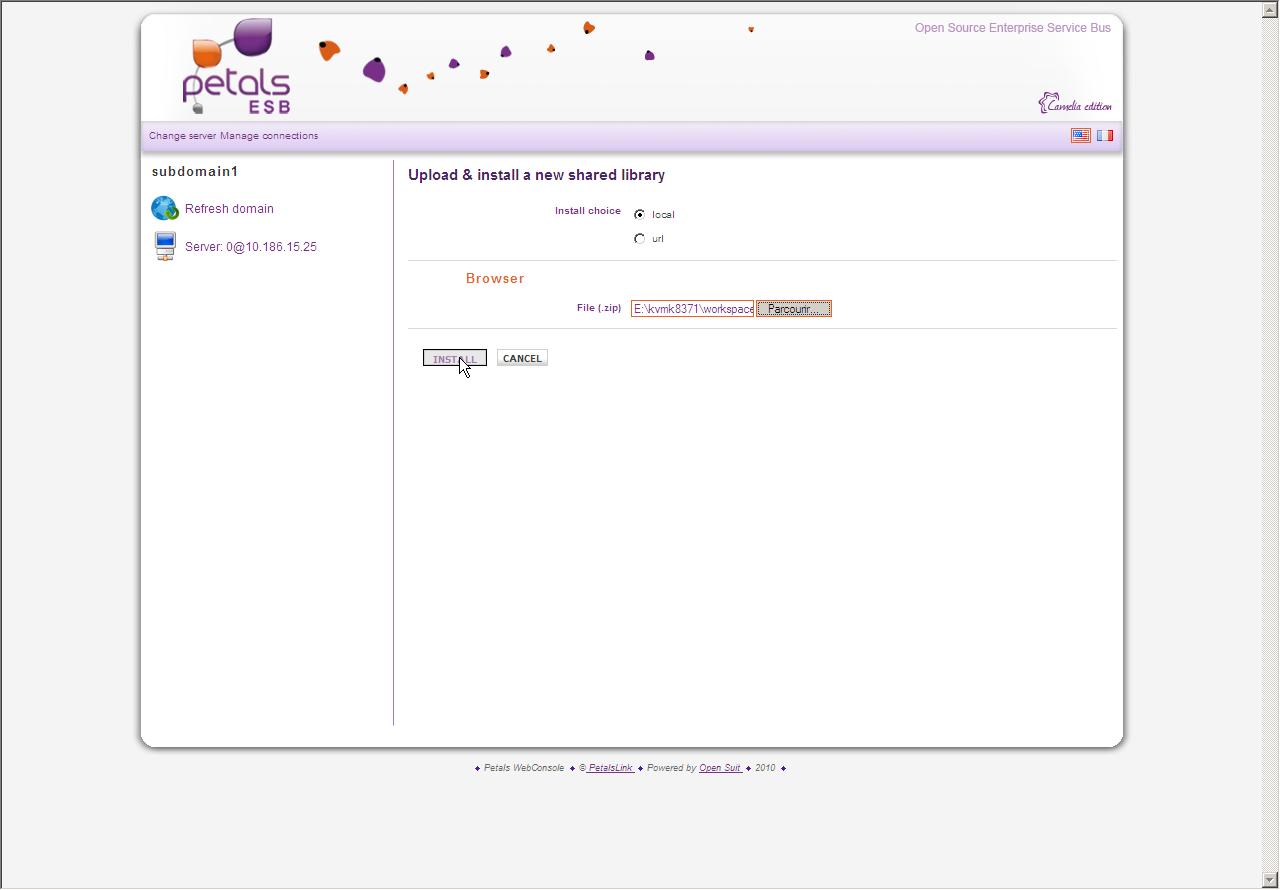Select the local install choice

click(640, 215)
